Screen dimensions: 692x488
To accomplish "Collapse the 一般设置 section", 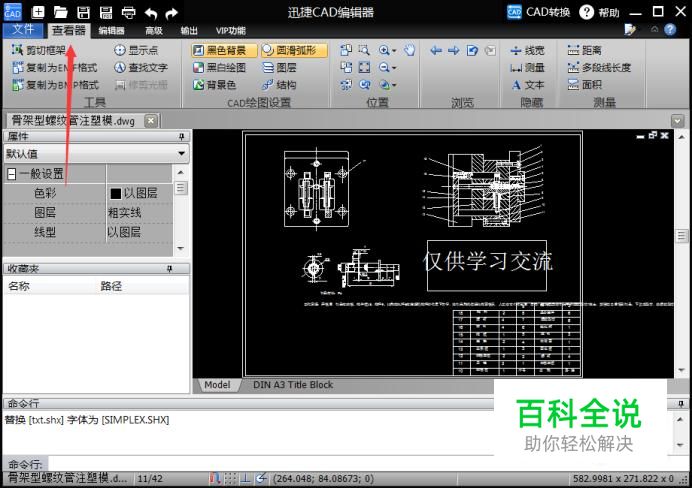I will coord(12,174).
